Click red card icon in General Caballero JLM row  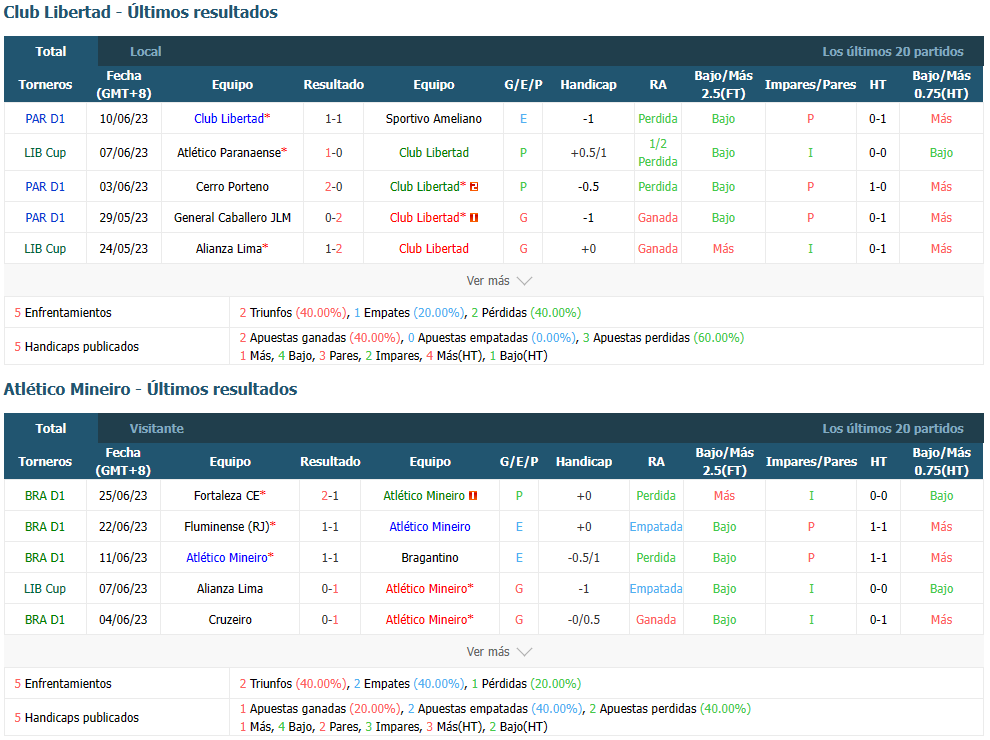(x=474, y=218)
